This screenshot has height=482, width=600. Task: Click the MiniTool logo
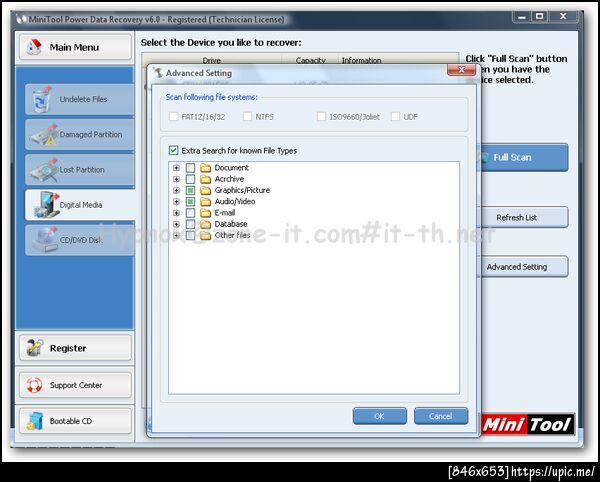pyautogui.click(x=527, y=424)
